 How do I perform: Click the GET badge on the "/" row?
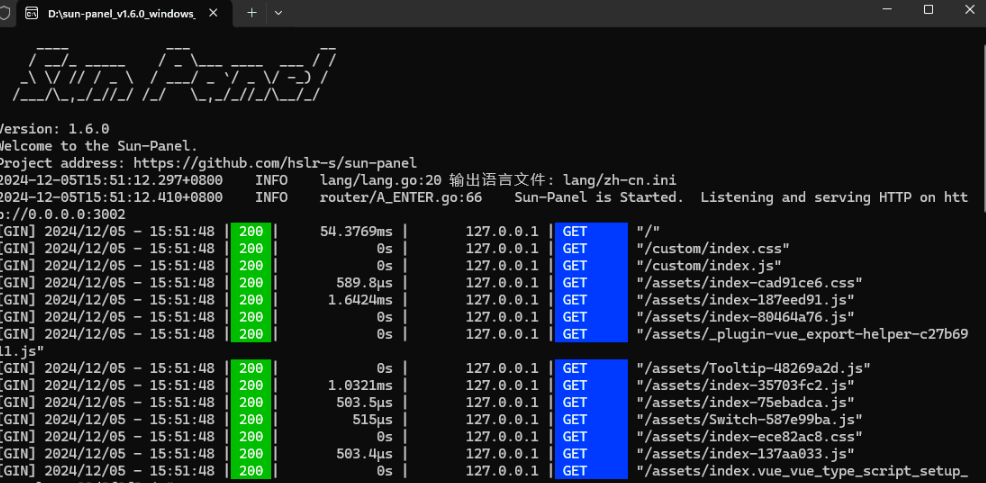[591, 231]
